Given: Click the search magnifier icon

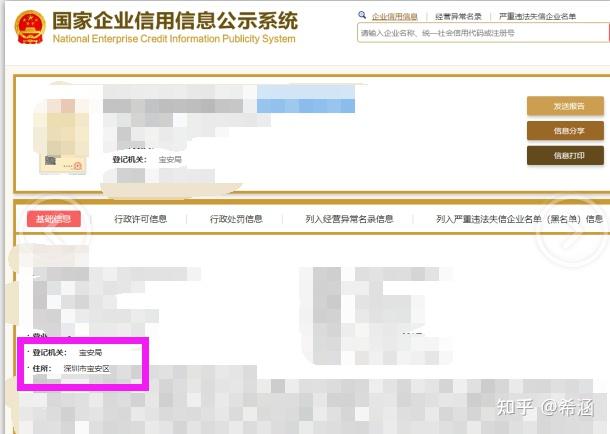Looking at the screenshot, I should point(362,15).
